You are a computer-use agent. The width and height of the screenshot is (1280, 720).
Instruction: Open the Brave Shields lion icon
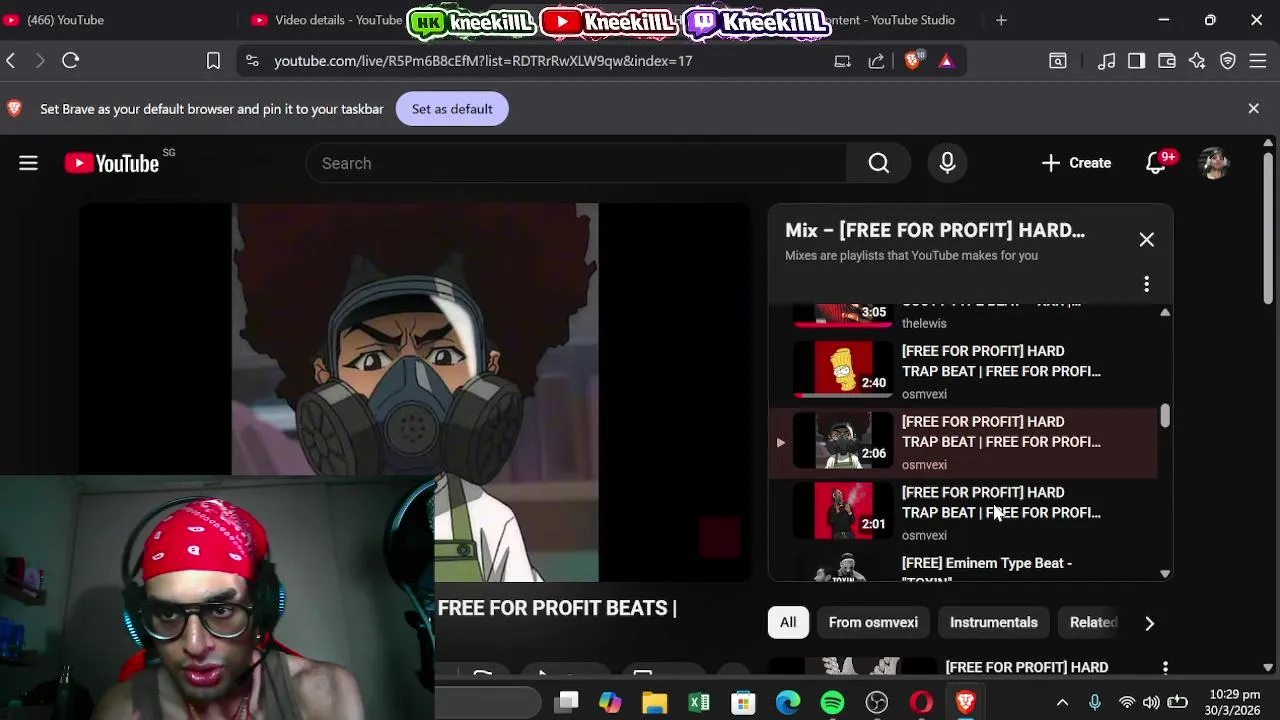[912, 61]
